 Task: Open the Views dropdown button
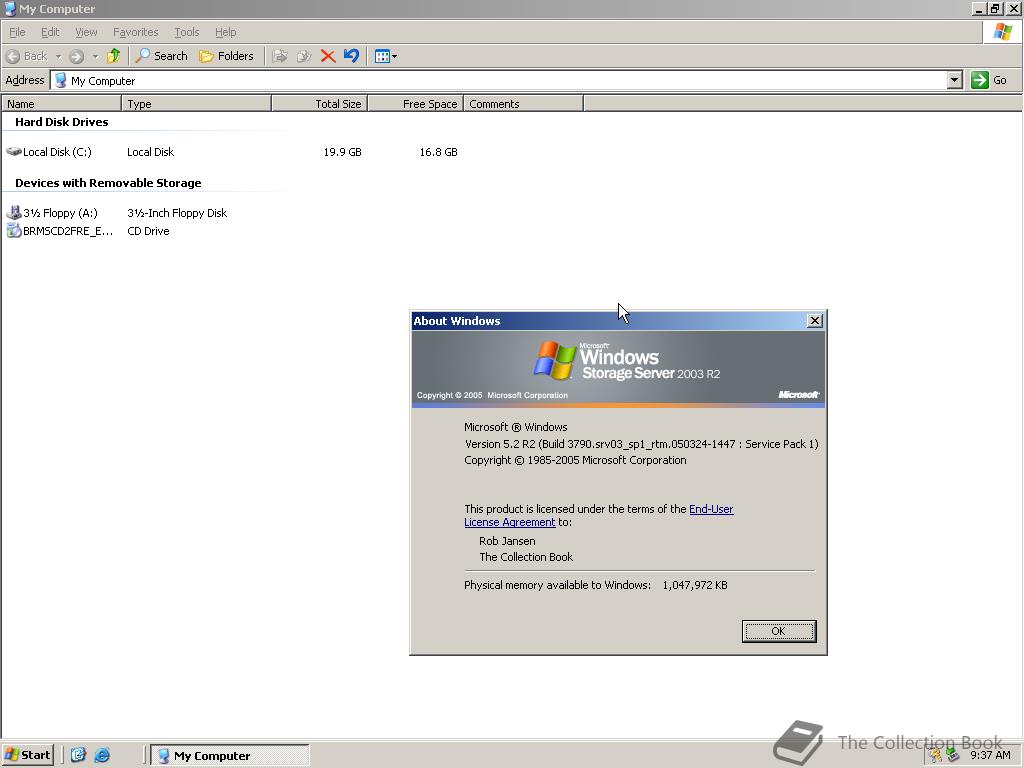tap(386, 56)
